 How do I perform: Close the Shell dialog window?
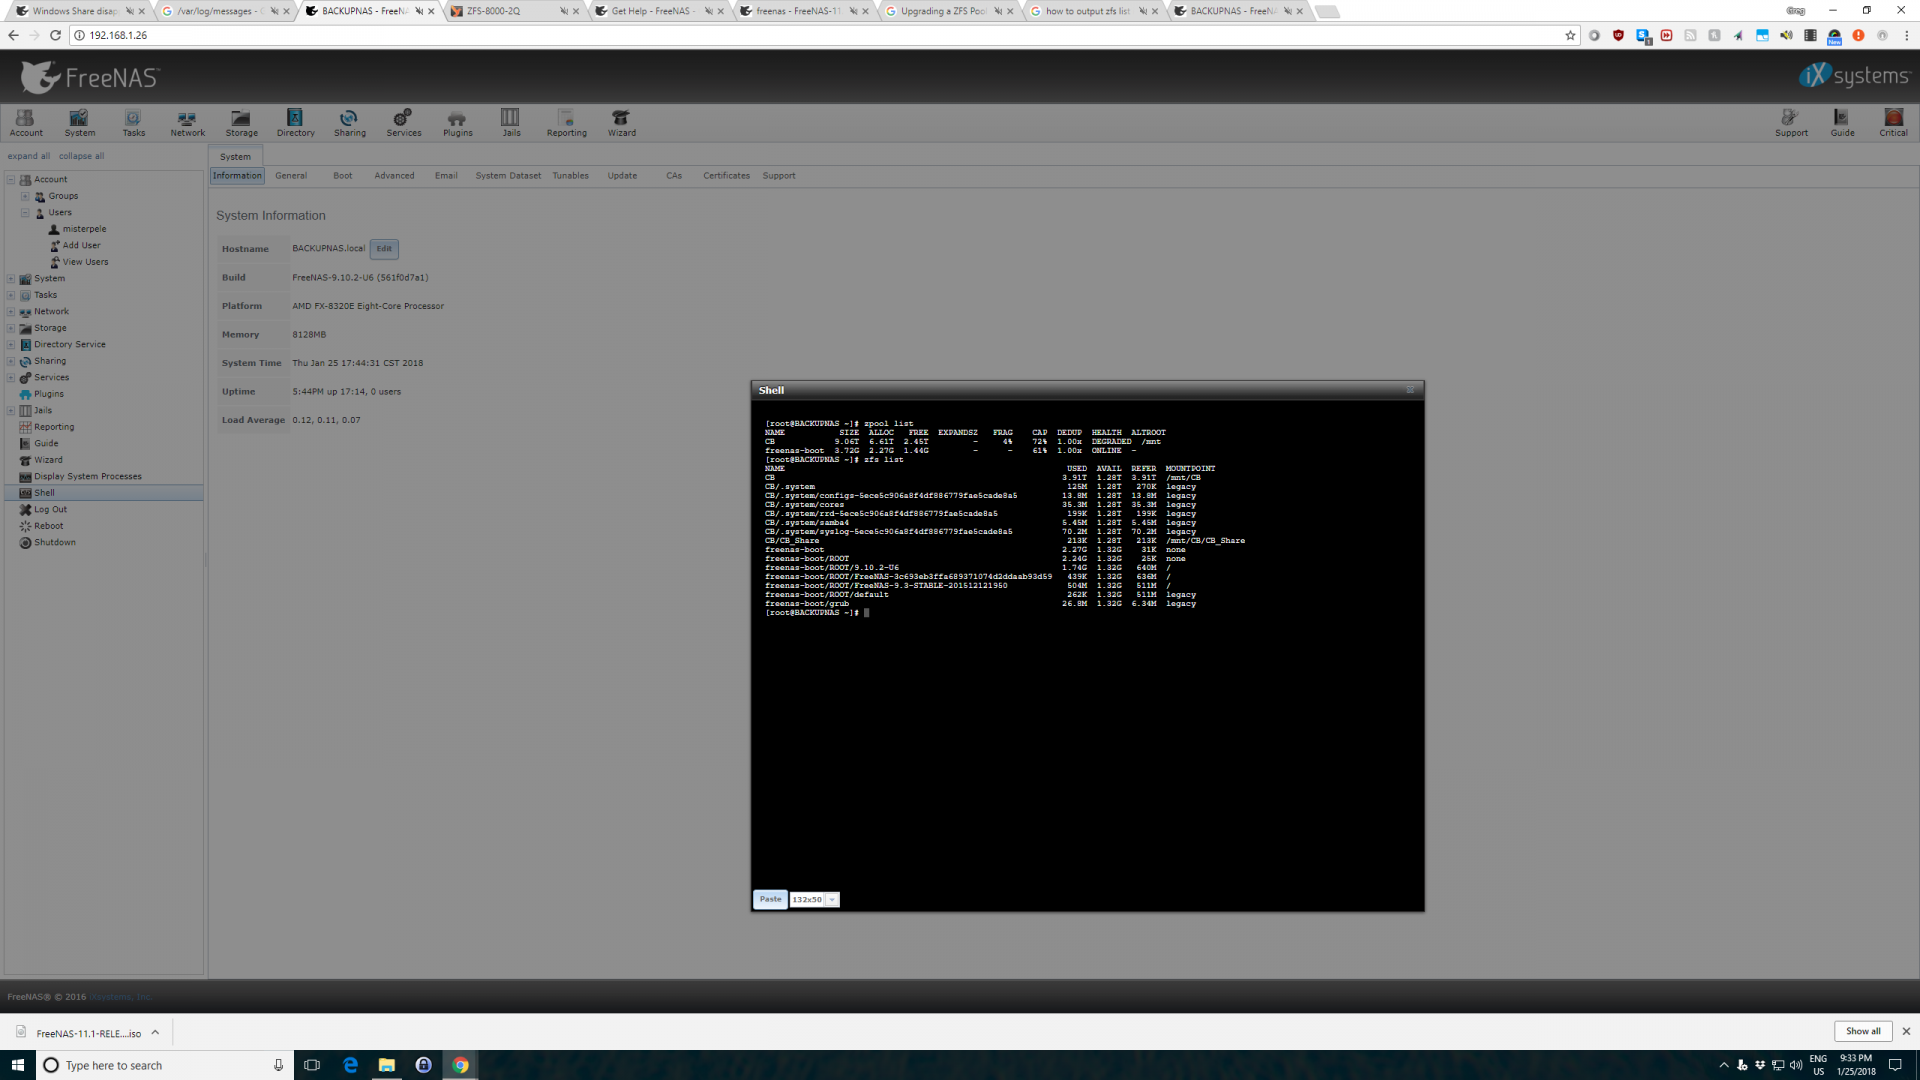point(1410,390)
